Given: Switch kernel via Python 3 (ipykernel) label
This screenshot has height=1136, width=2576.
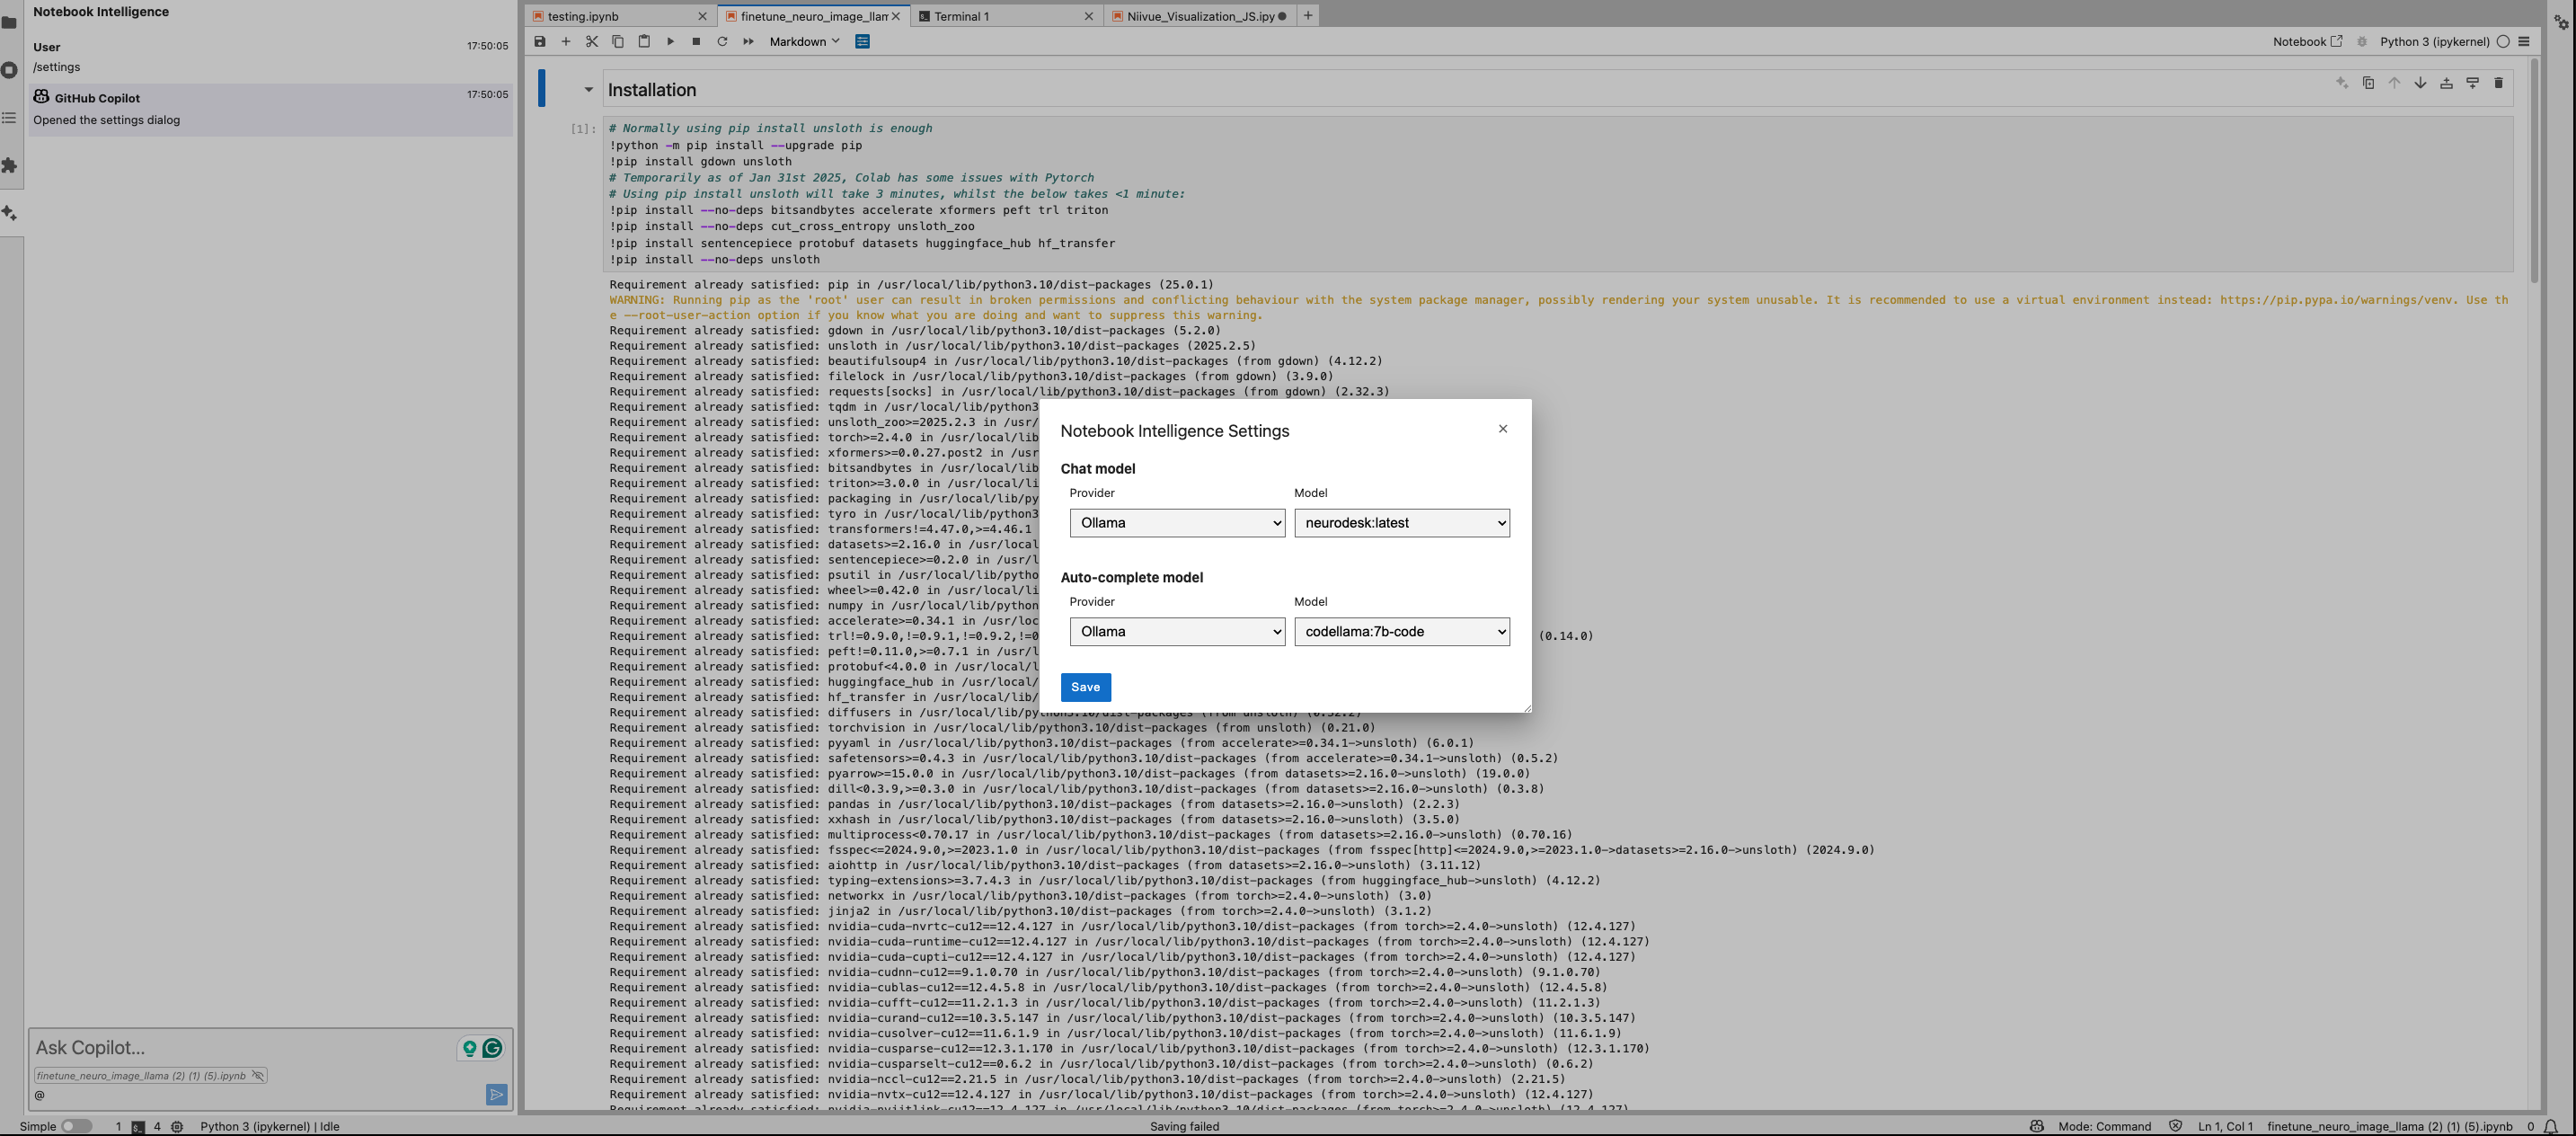Looking at the screenshot, I should (x=2434, y=42).
